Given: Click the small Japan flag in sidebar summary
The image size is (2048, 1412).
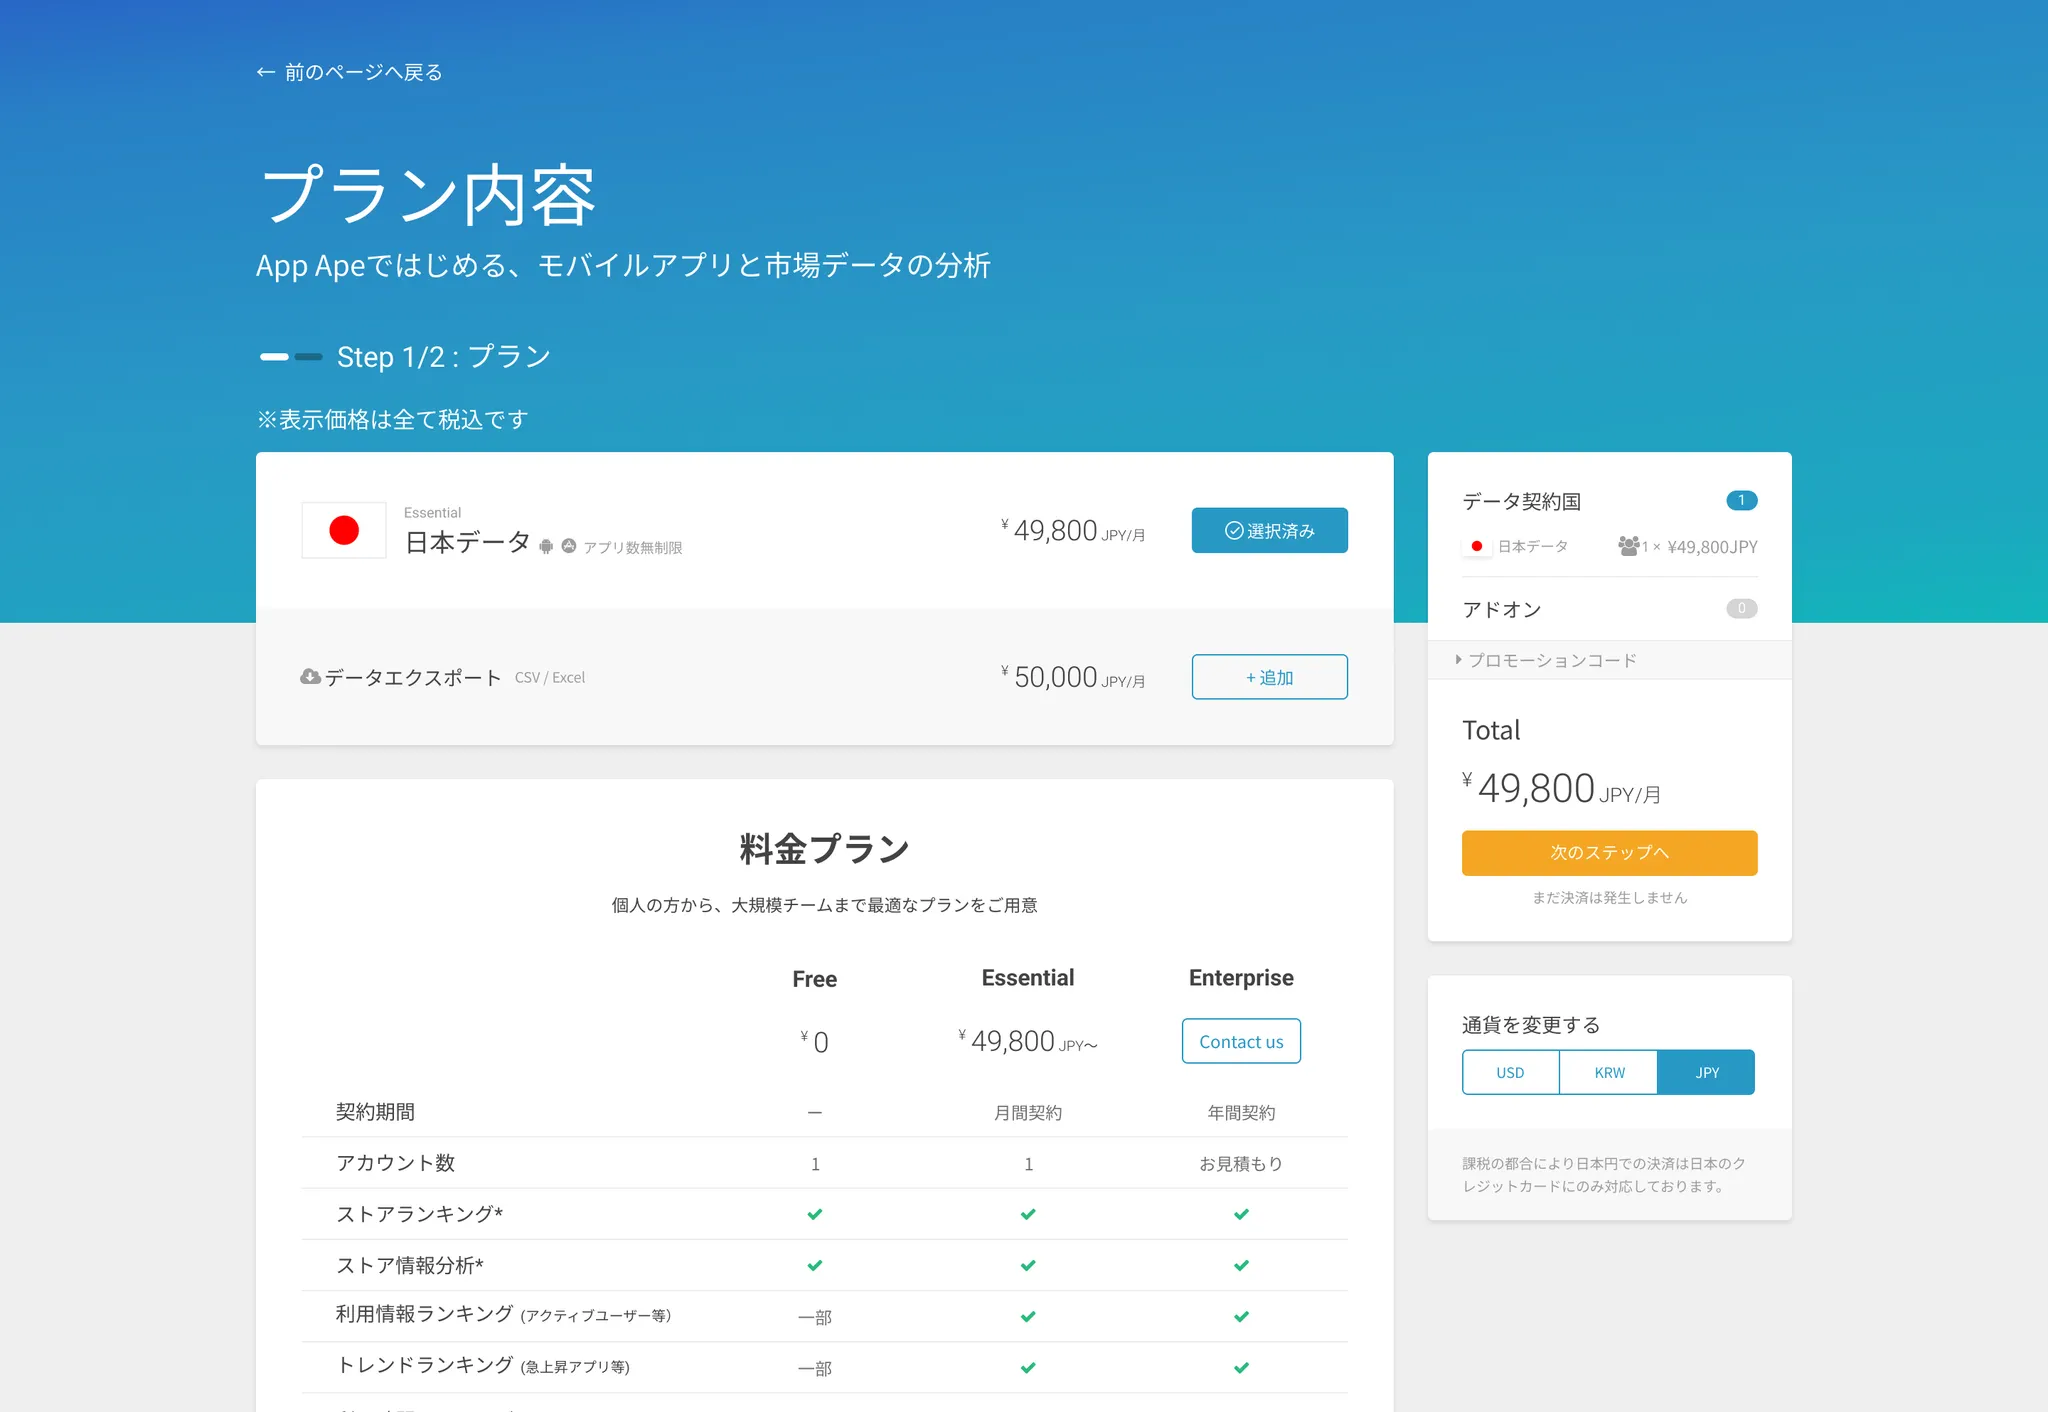Looking at the screenshot, I should click(1476, 546).
